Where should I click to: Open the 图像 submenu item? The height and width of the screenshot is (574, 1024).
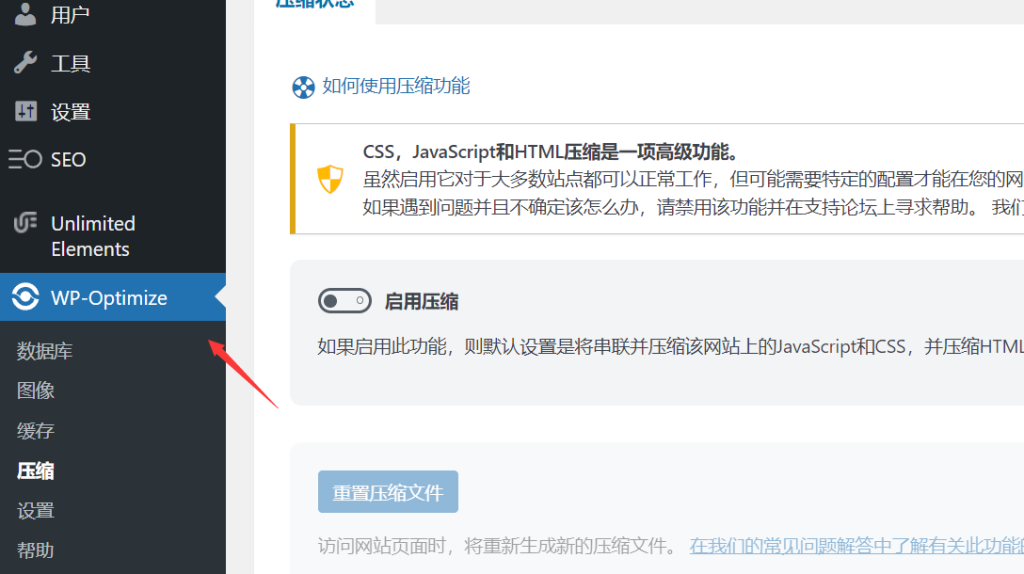pos(35,391)
